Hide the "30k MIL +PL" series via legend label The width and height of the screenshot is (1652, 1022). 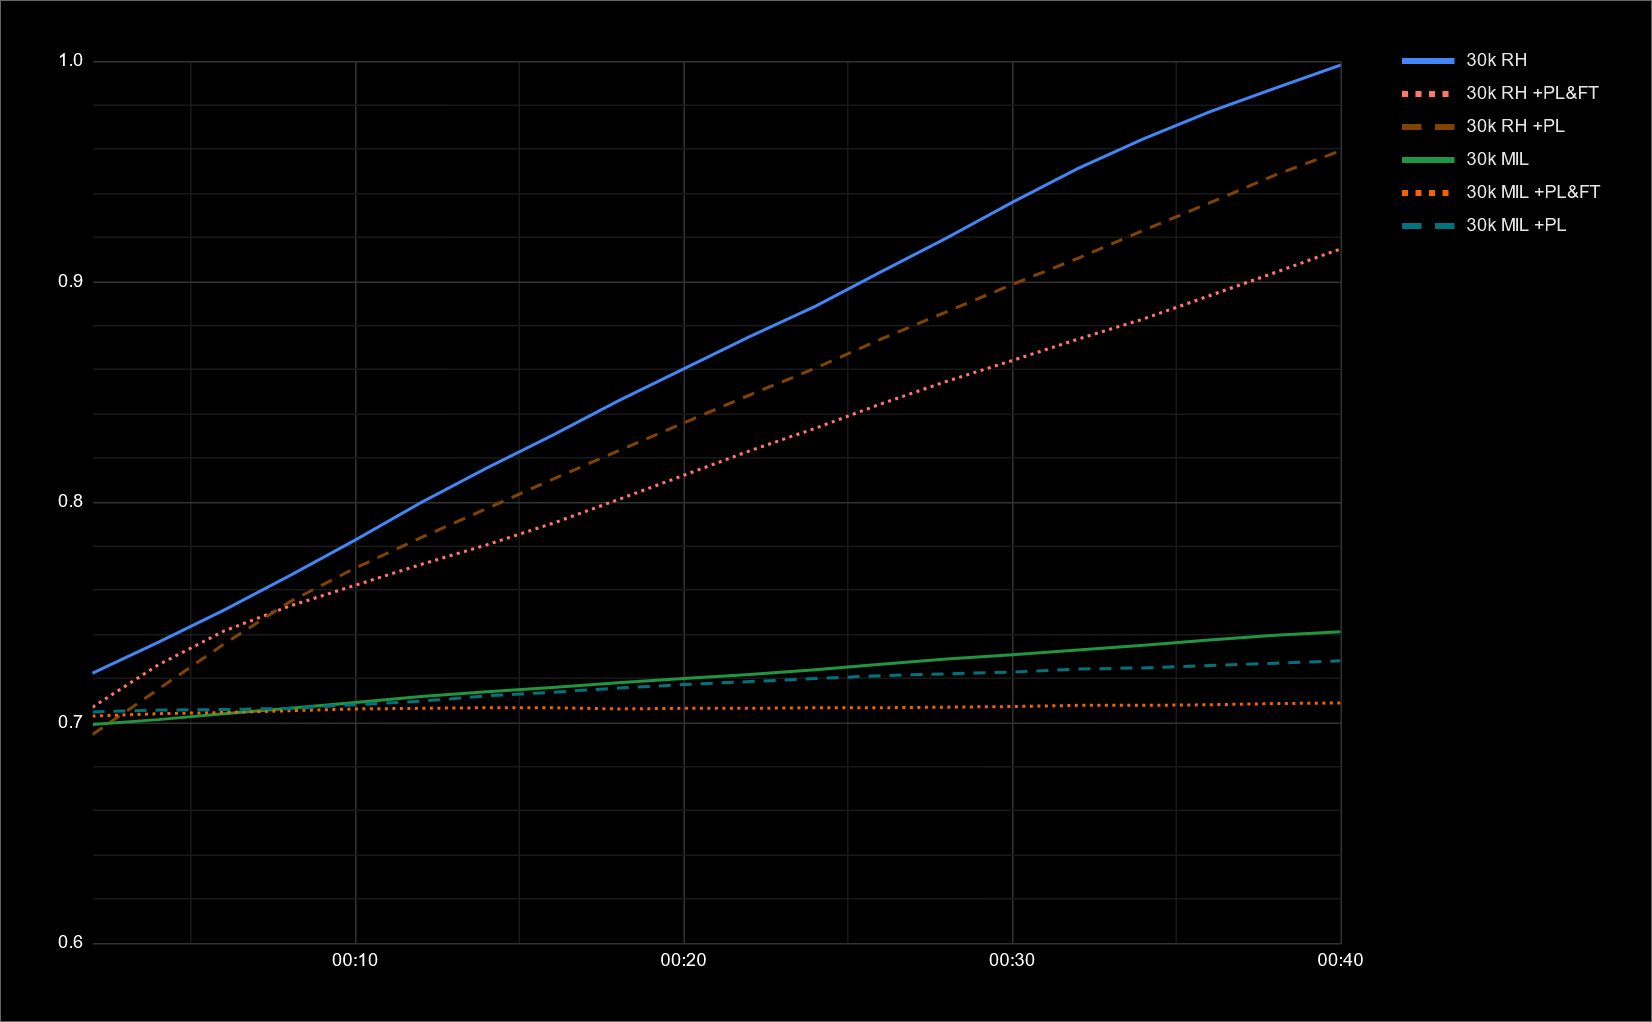coord(1516,226)
